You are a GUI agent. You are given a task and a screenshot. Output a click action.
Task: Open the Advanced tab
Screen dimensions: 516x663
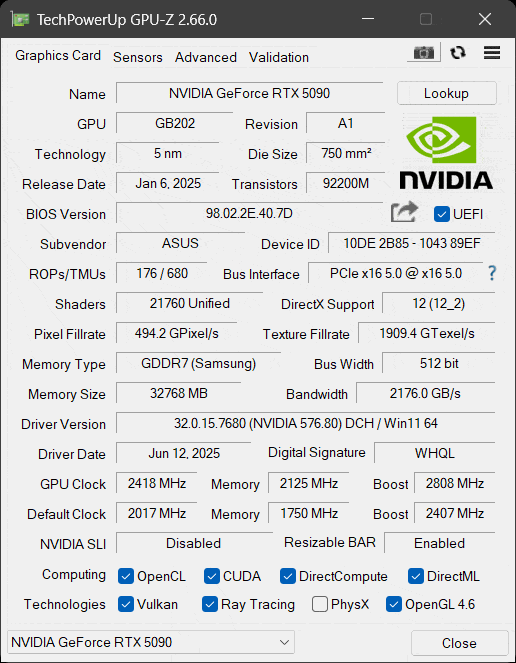pyautogui.click(x=206, y=57)
